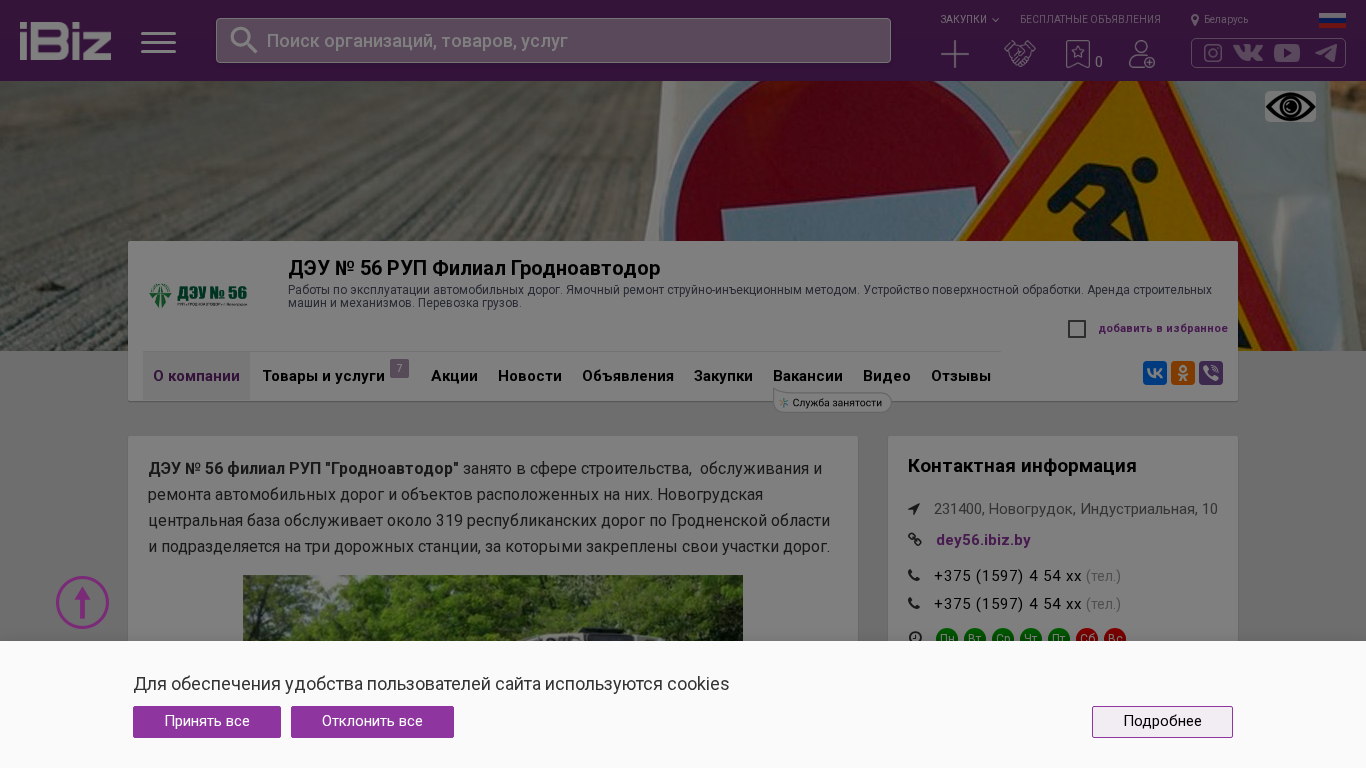Viewport: 1366px width, 768px height.
Task: Click the company title ДЭУ № 56 РУП
Action: (x=474, y=268)
